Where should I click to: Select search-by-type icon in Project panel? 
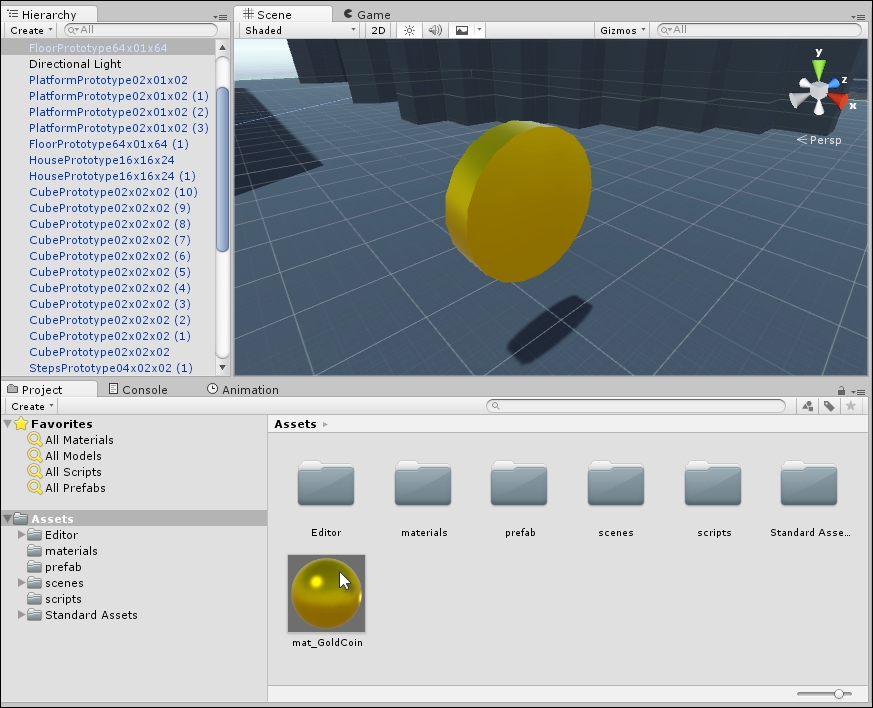point(808,406)
